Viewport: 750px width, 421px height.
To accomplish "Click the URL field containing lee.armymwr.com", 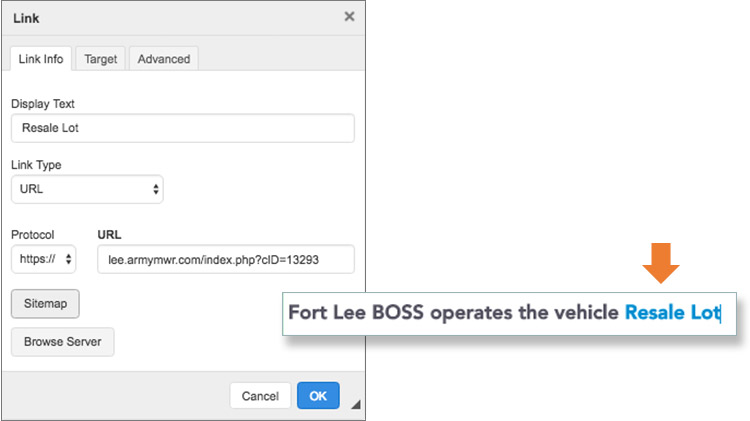I will point(226,259).
